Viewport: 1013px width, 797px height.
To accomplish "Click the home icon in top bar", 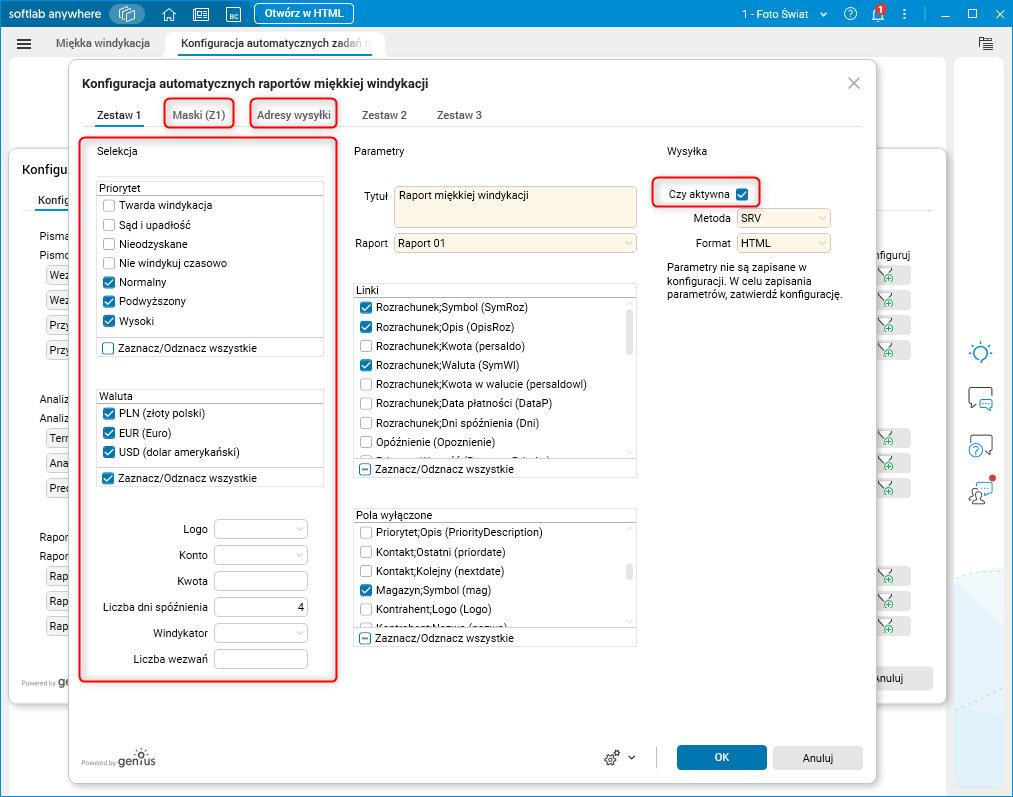I will click(x=169, y=14).
